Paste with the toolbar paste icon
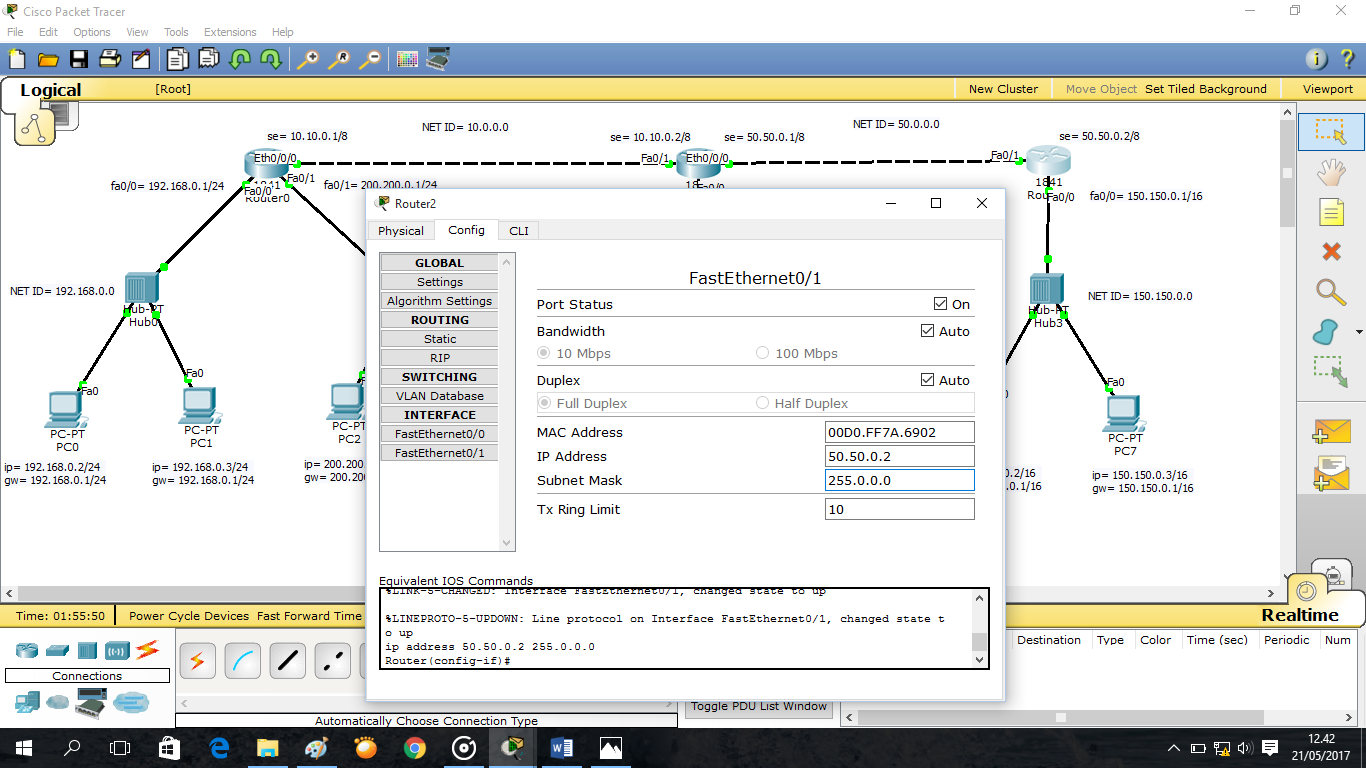The height and width of the screenshot is (768, 1366). tap(209, 59)
